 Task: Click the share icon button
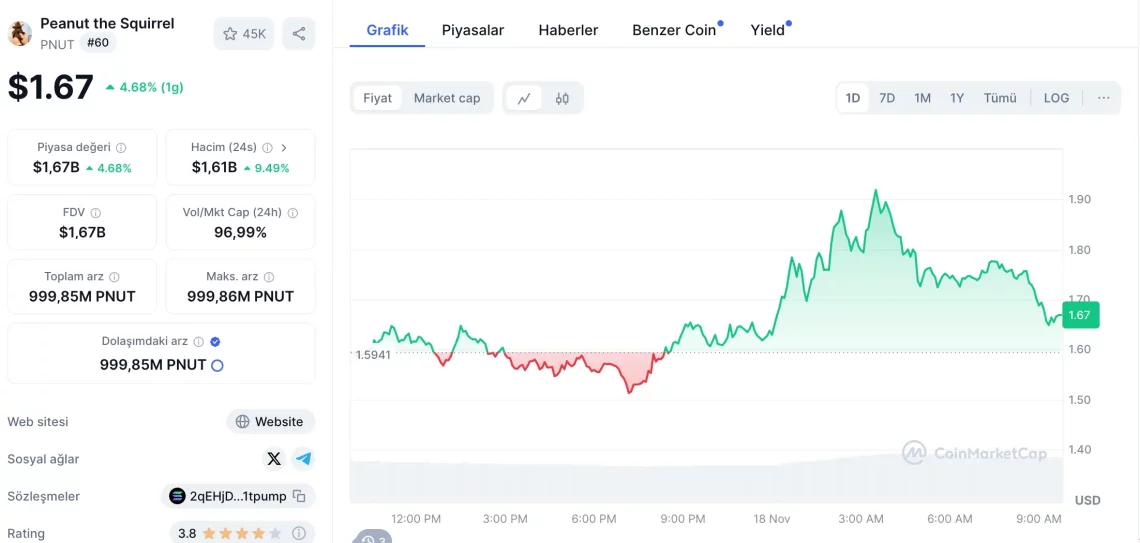[299, 34]
